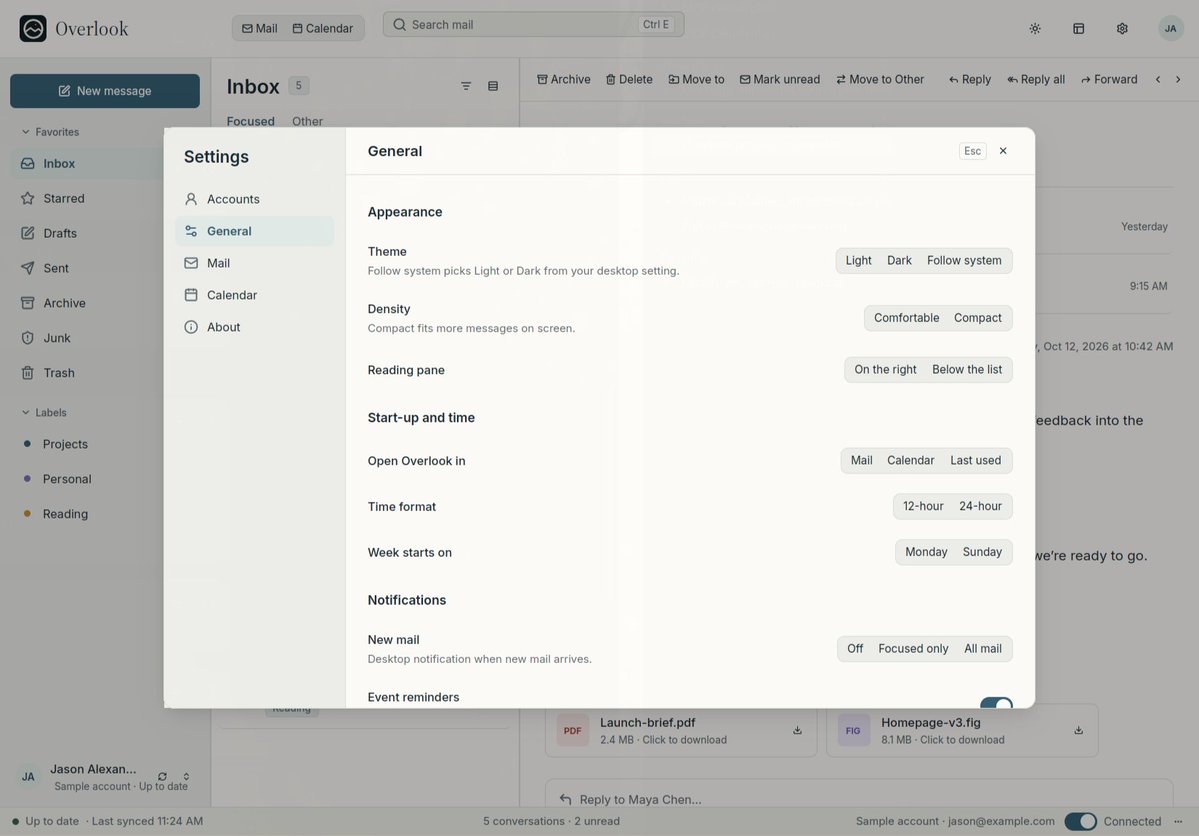Viewport: 1199px width, 836px height.
Task: Click Reply all button
Action: (1035, 80)
